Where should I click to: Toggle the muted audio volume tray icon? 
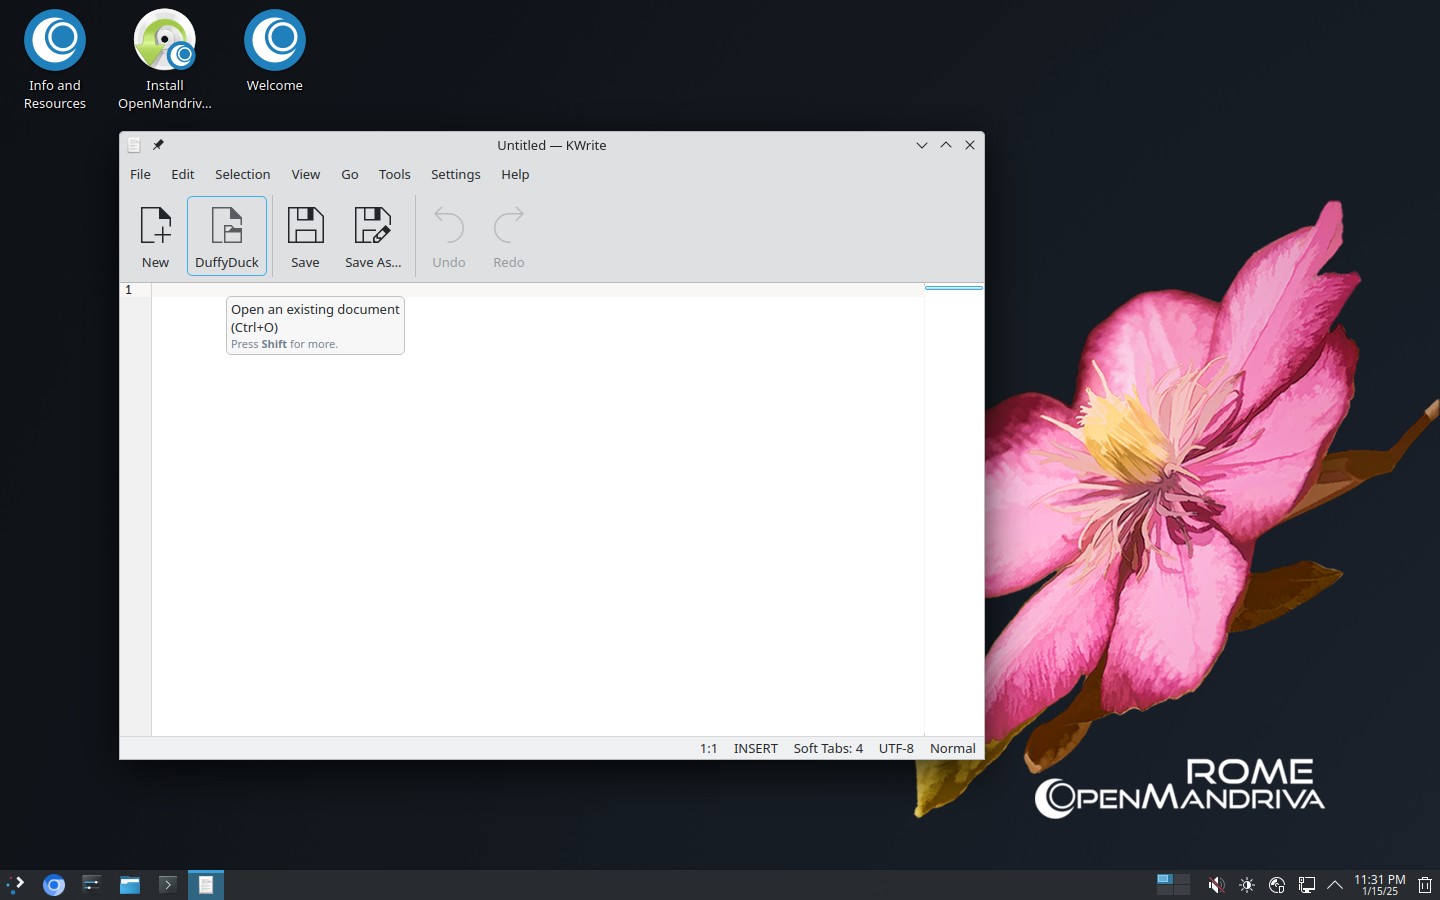[x=1216, y=885]
